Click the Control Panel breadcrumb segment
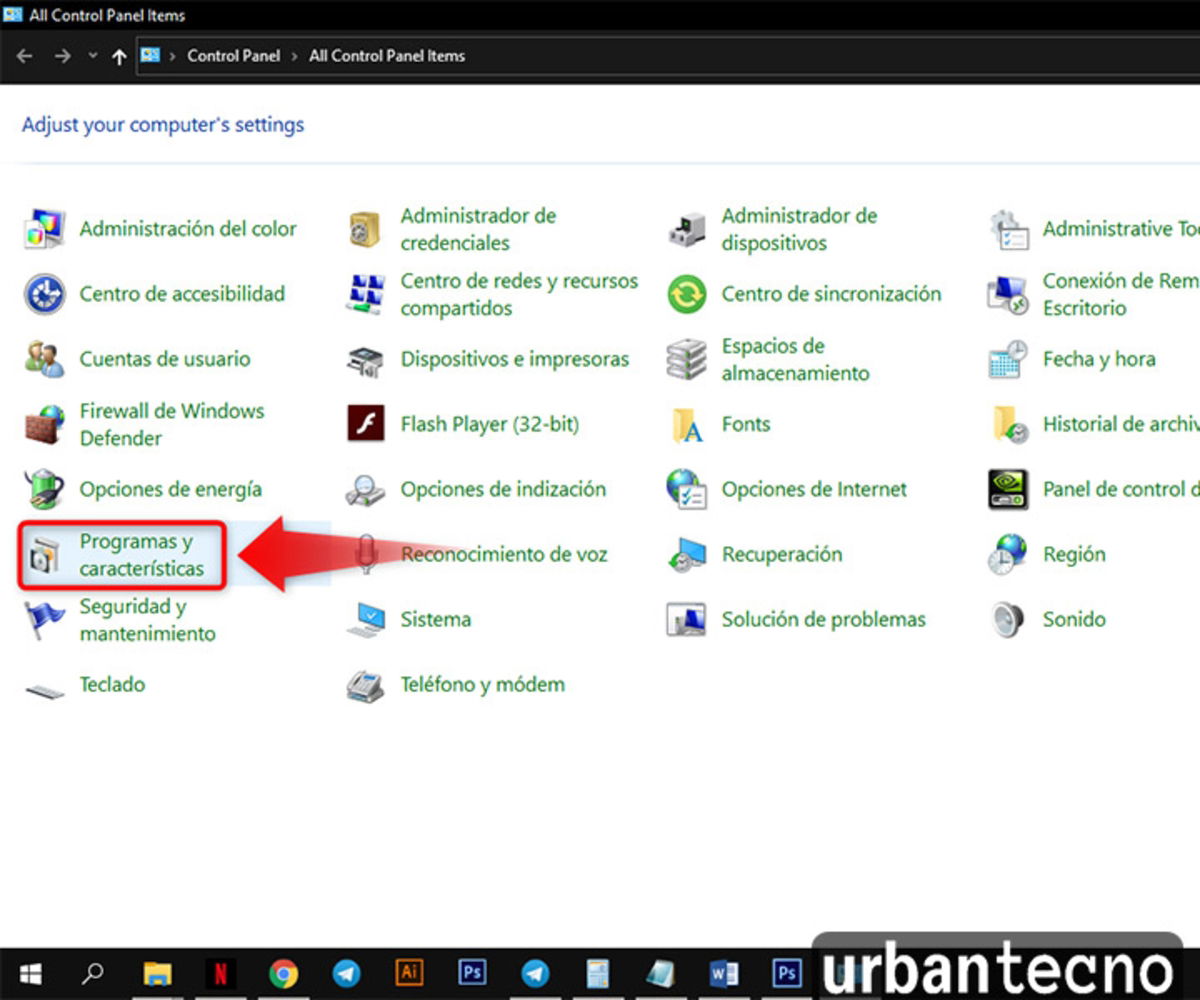This screenshot has width=1200, height=1000. coord(233,56)
